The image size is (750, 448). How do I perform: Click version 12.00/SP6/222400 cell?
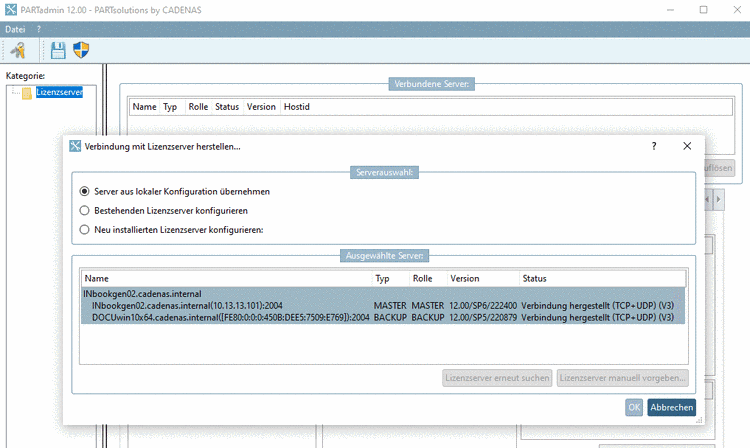[483, 306]
